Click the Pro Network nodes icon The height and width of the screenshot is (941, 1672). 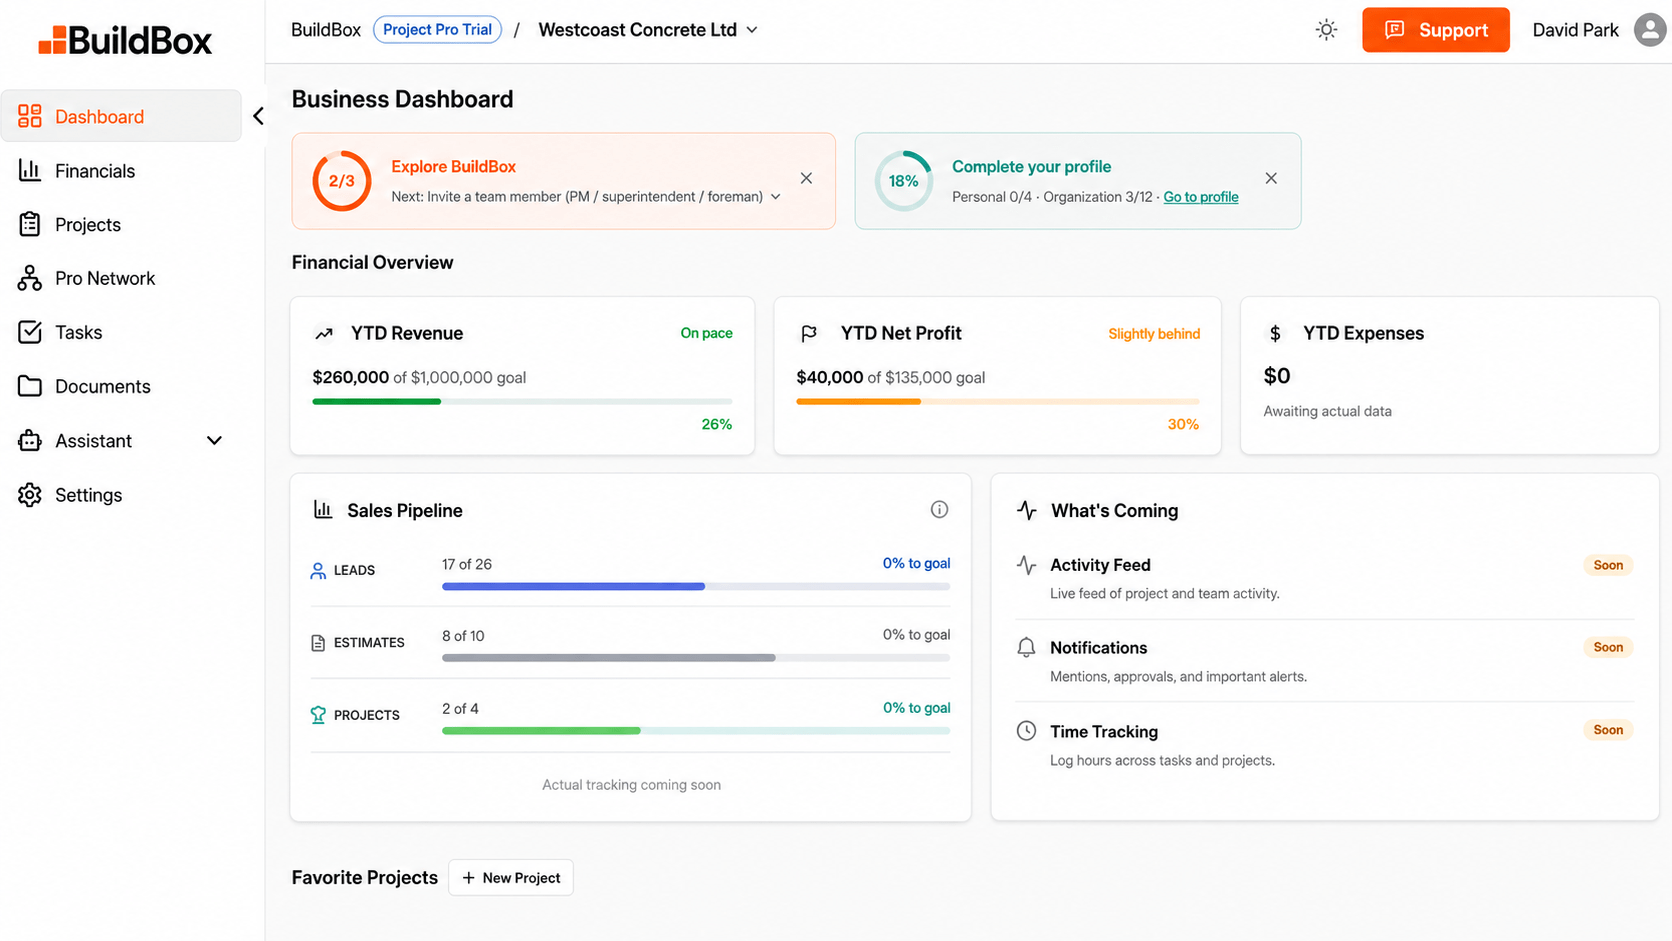(x=30, y=278)
